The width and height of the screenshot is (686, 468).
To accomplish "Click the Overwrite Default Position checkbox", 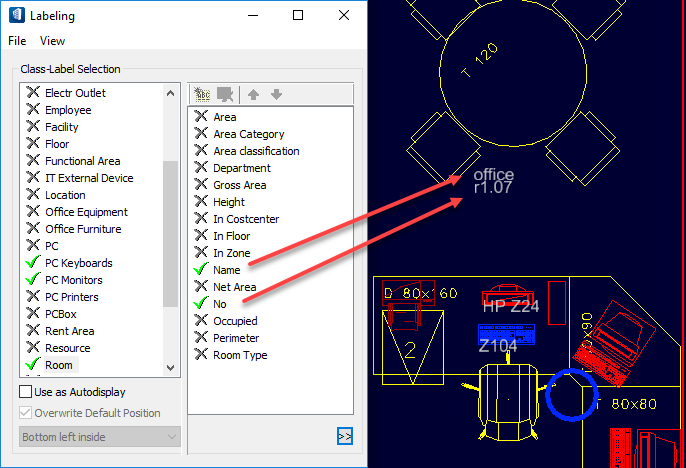I will tap(25, 412).
